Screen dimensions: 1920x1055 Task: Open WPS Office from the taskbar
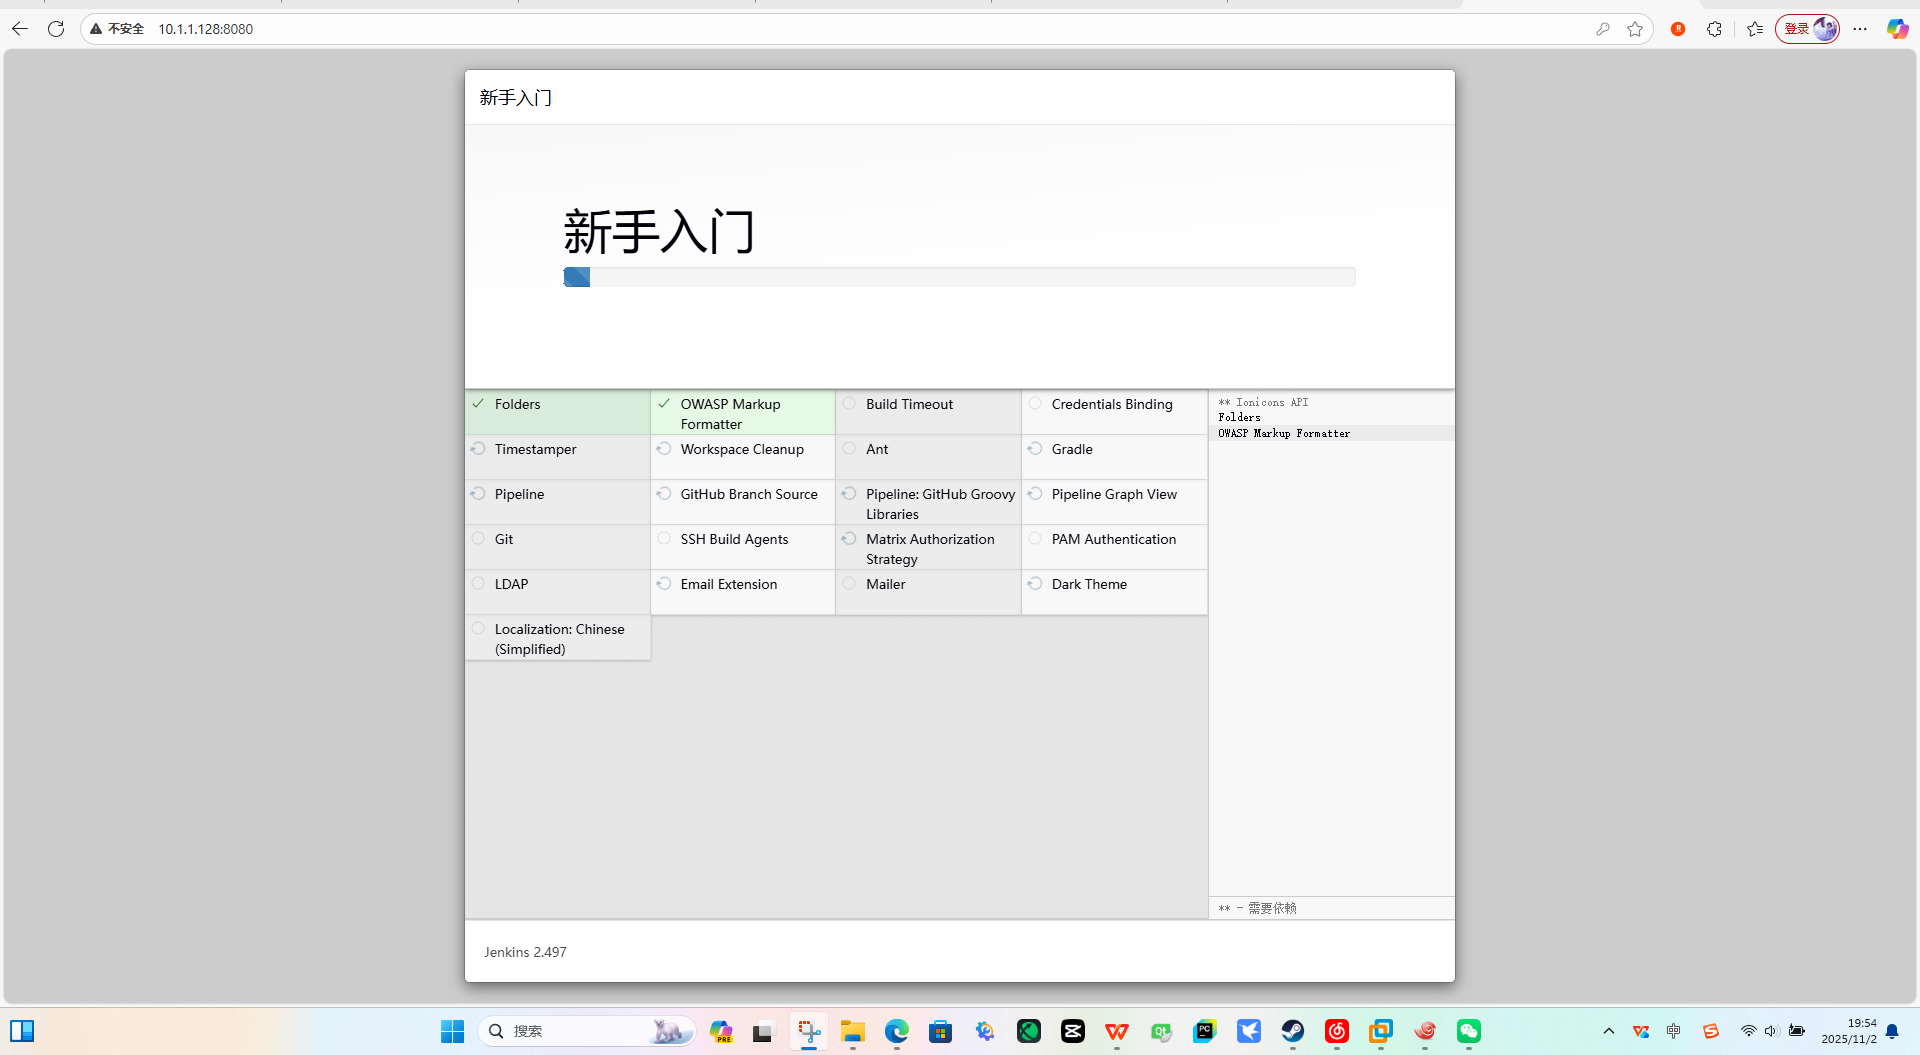pyautogui.click(x=1117, y=1031)
